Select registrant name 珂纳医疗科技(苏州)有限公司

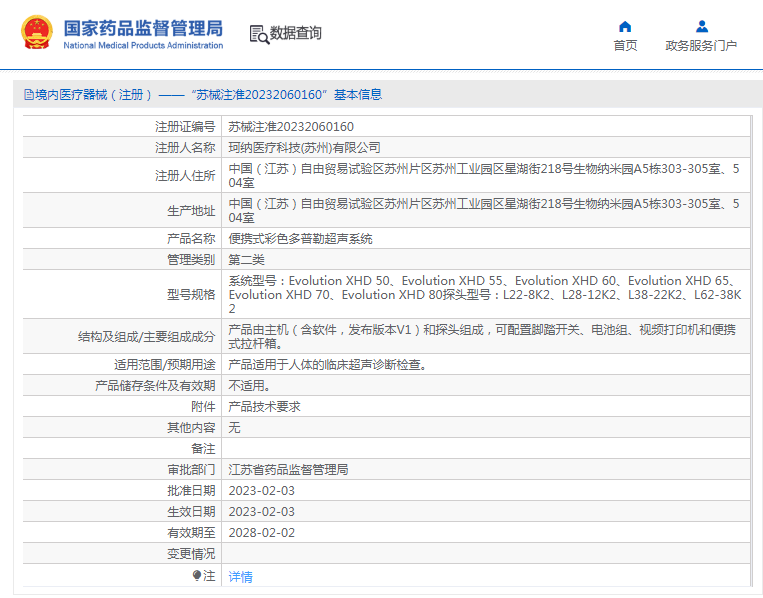point(304,148)
